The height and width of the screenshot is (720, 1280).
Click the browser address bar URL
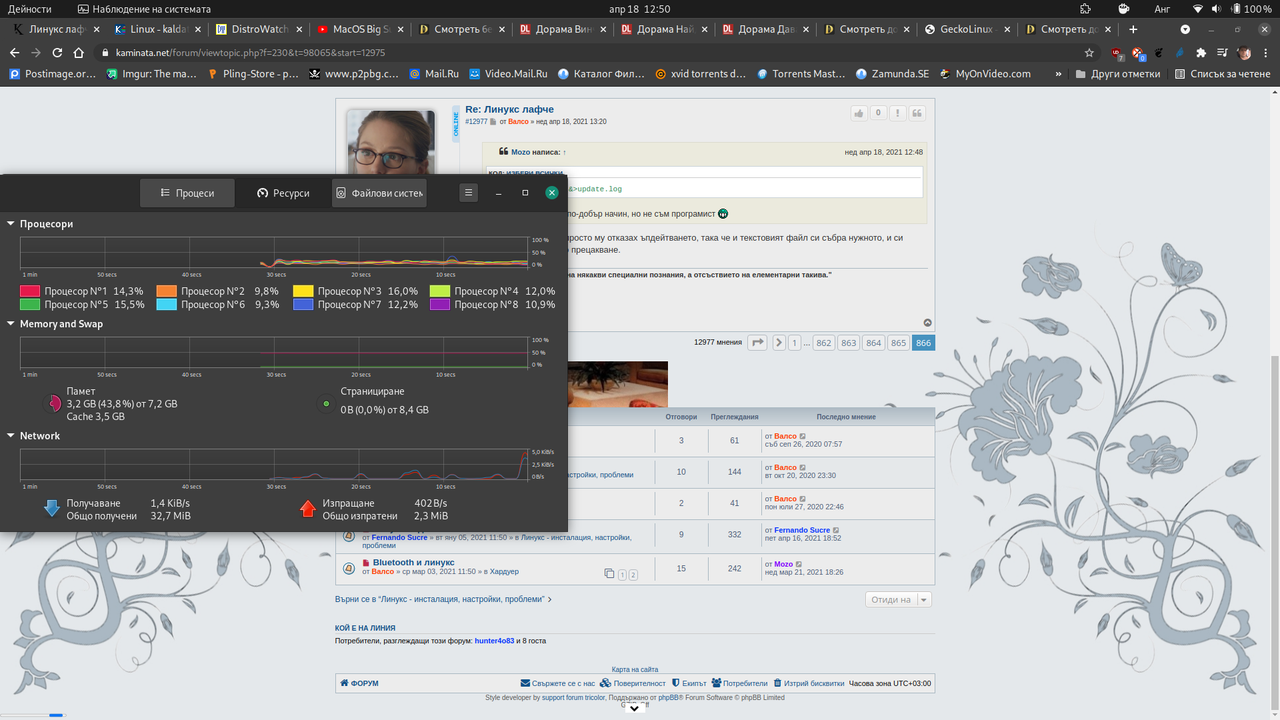[x=252, y=52]
